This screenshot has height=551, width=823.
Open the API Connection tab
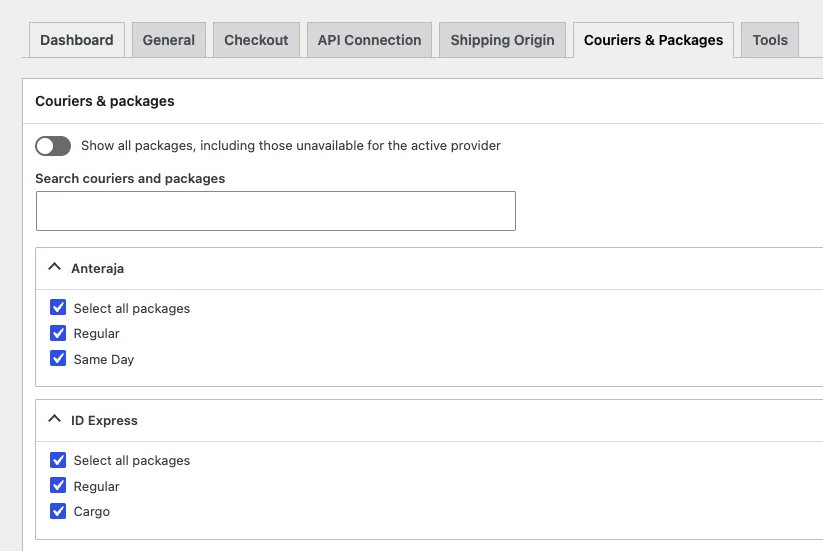(x=369, y=40)
